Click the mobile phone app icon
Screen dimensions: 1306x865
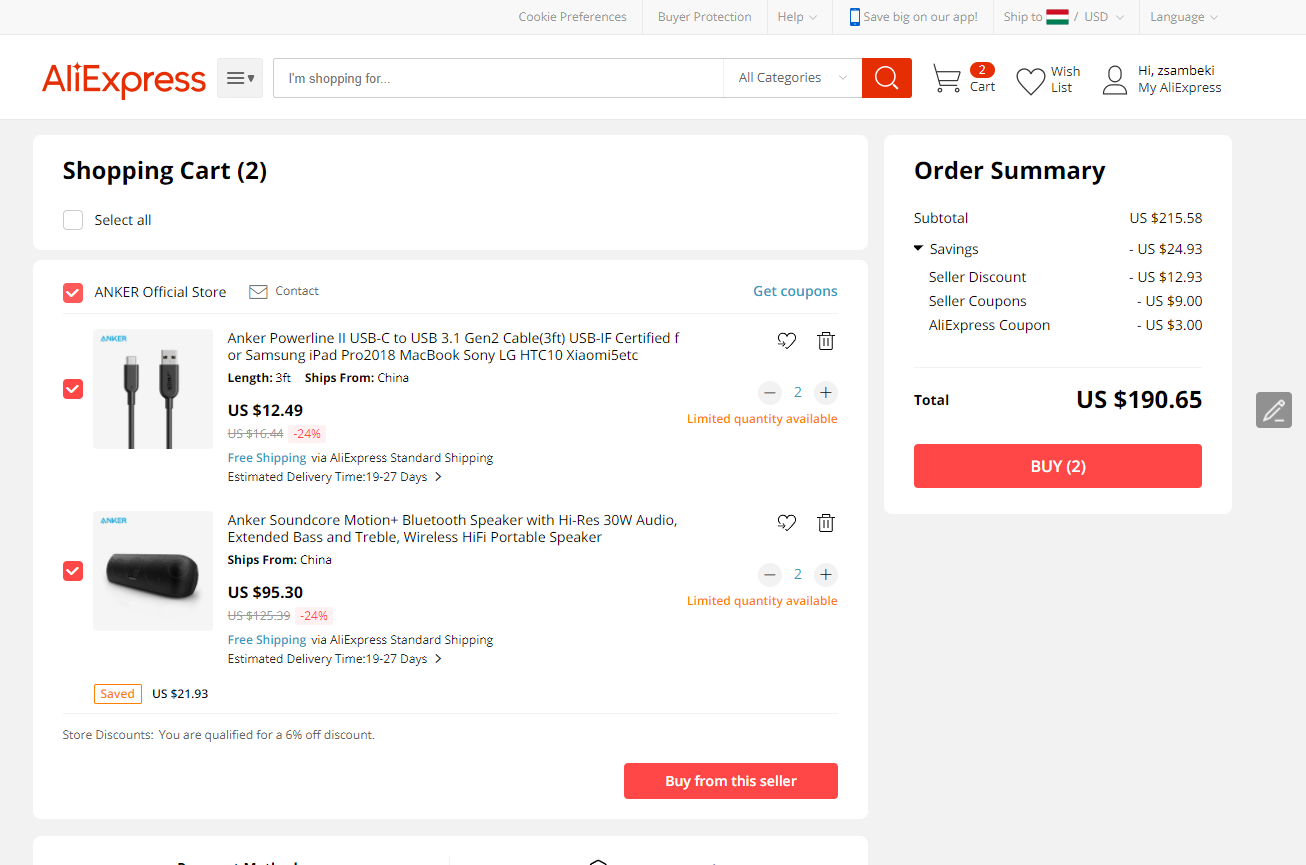point(855,17)
